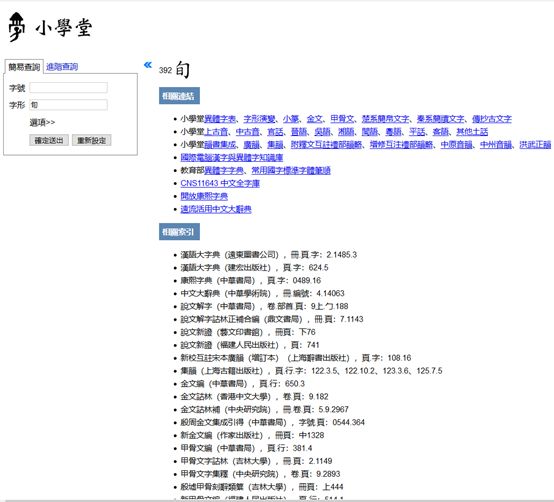
Task: Select the 甲骨文字詁林 (吉林大學) row
Action: coord(257,461)
